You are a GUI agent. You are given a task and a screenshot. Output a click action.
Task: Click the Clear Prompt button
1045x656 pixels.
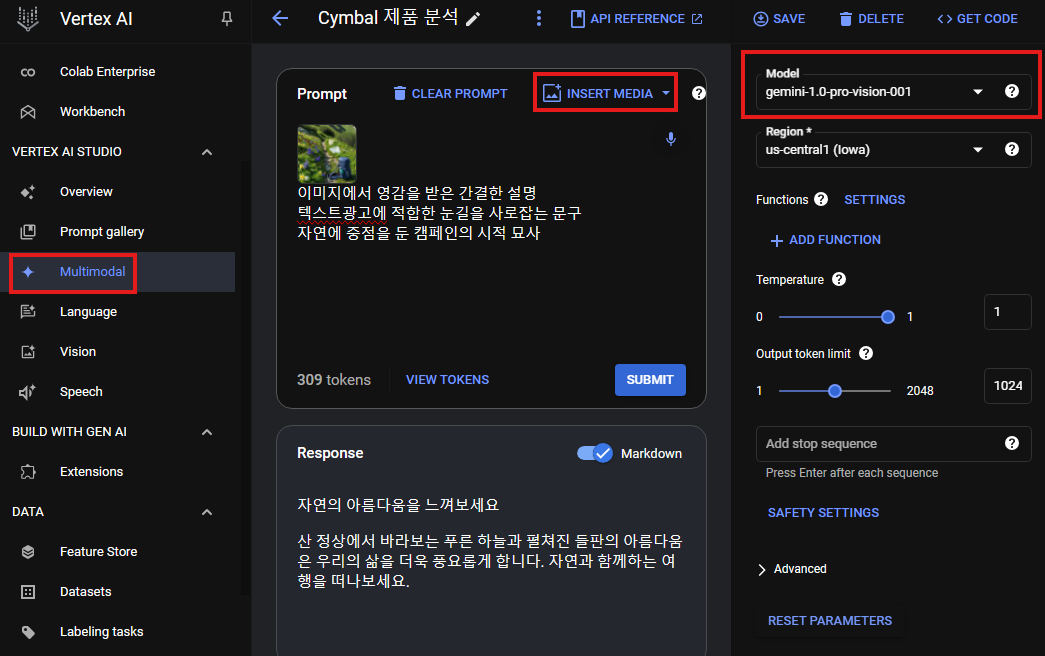pos(451,93)
